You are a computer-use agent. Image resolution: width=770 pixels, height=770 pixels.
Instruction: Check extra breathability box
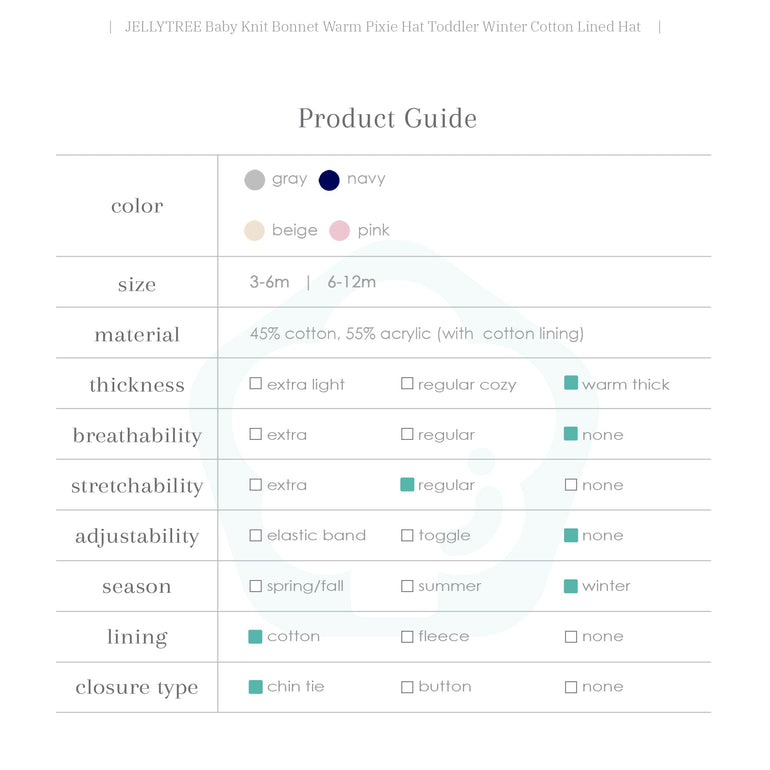[x=256, y=435]
